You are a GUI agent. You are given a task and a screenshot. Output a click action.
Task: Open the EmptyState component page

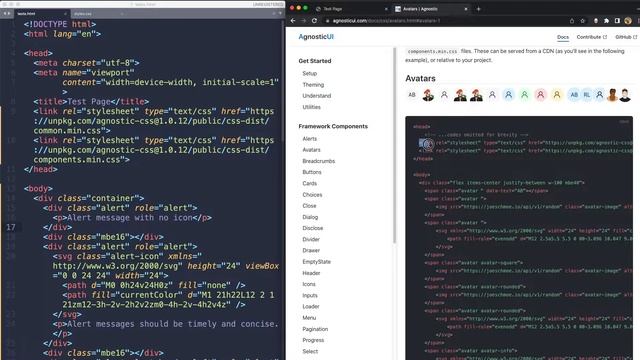(x=316, y=262)
